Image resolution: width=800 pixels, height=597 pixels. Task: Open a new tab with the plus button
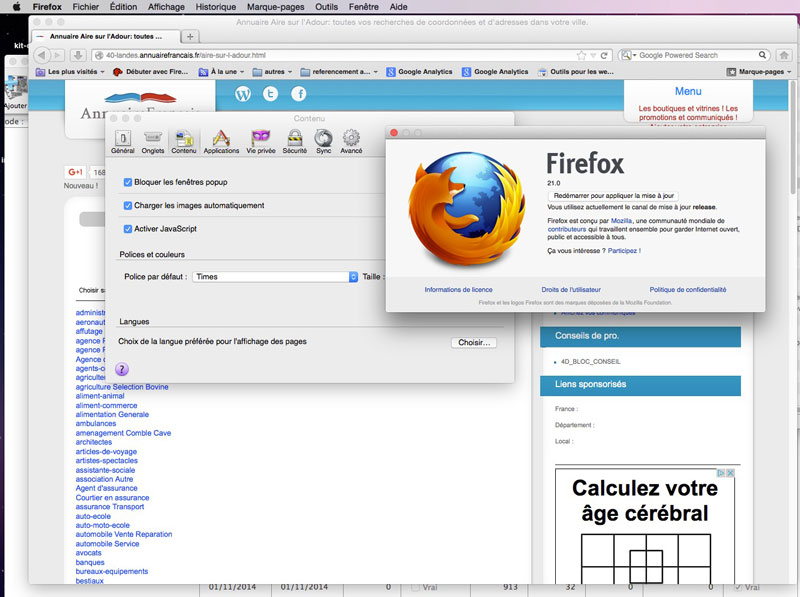[x=190, y=37]
